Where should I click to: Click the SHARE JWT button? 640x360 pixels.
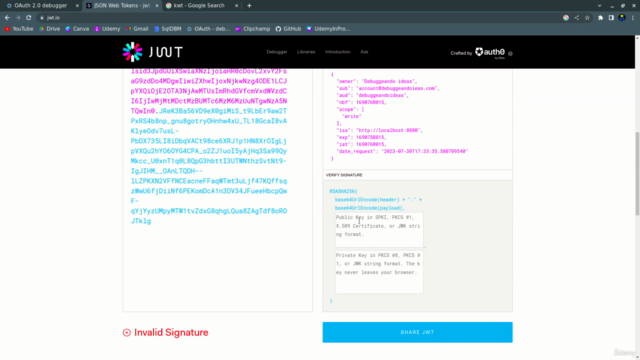[417, 332]
